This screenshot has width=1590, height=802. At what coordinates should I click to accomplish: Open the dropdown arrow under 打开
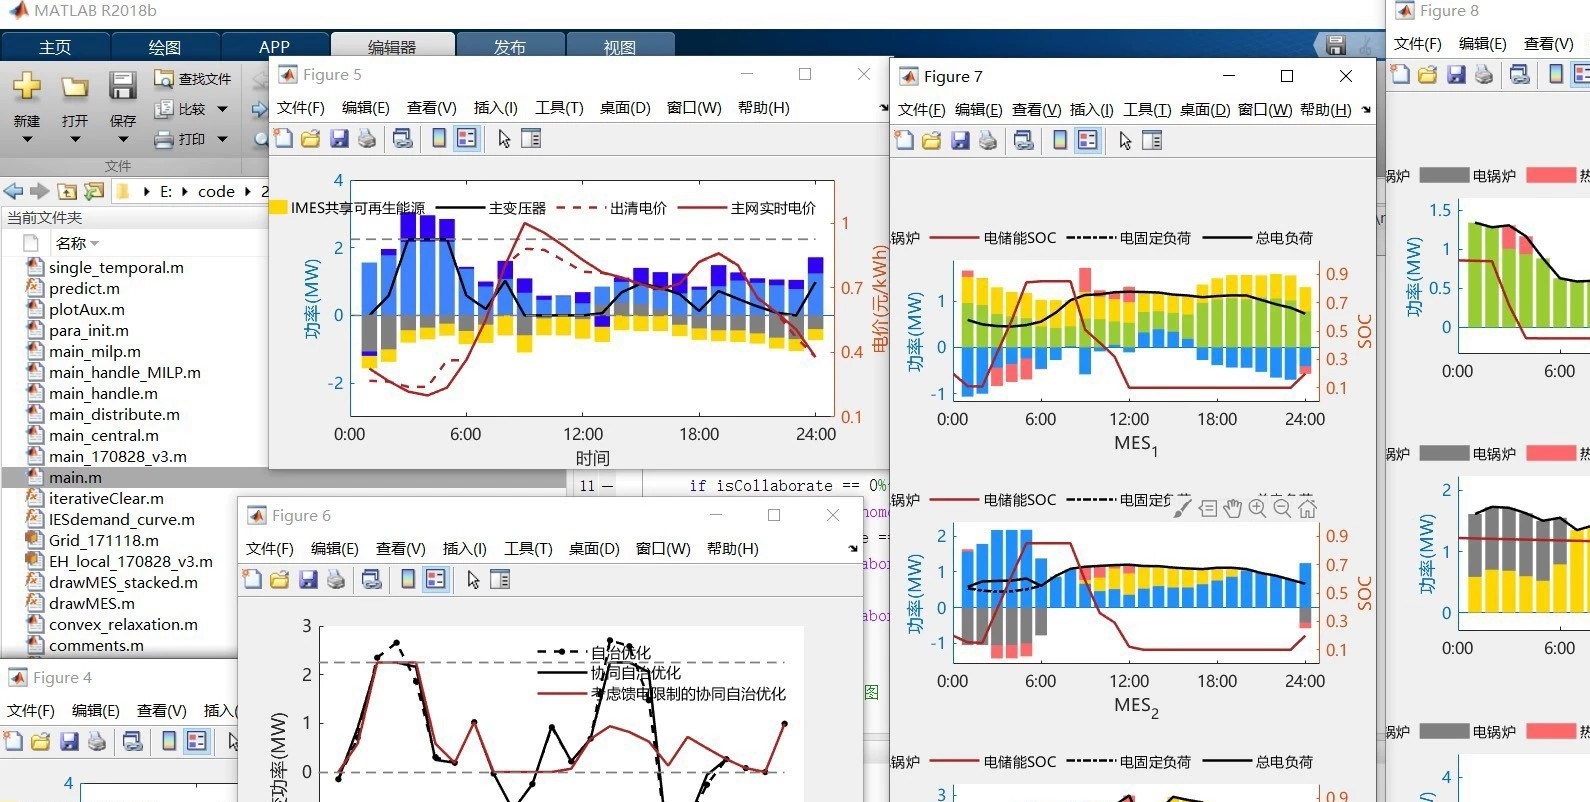[74, 139]
